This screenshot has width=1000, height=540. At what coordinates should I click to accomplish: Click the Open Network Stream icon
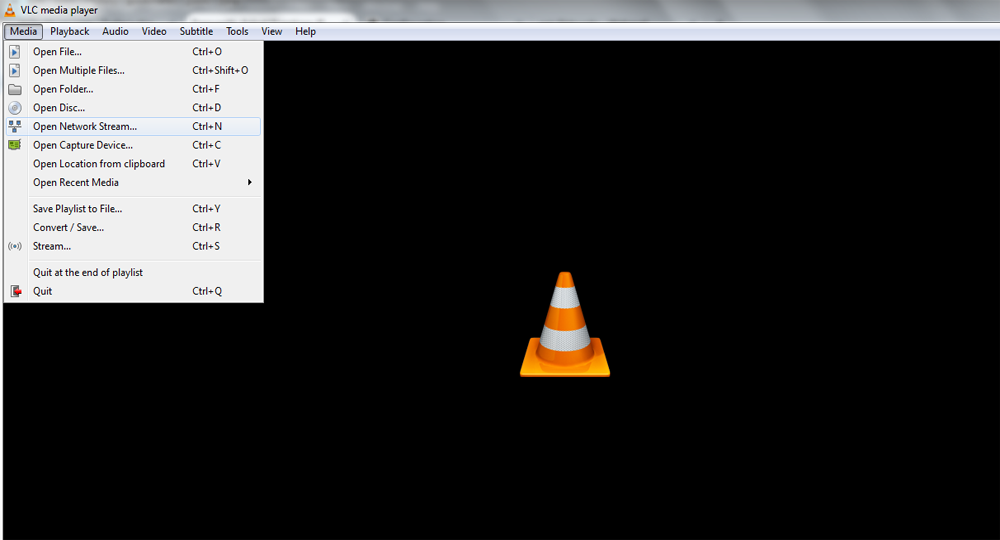pyautogui.click(x=15, y=126)
